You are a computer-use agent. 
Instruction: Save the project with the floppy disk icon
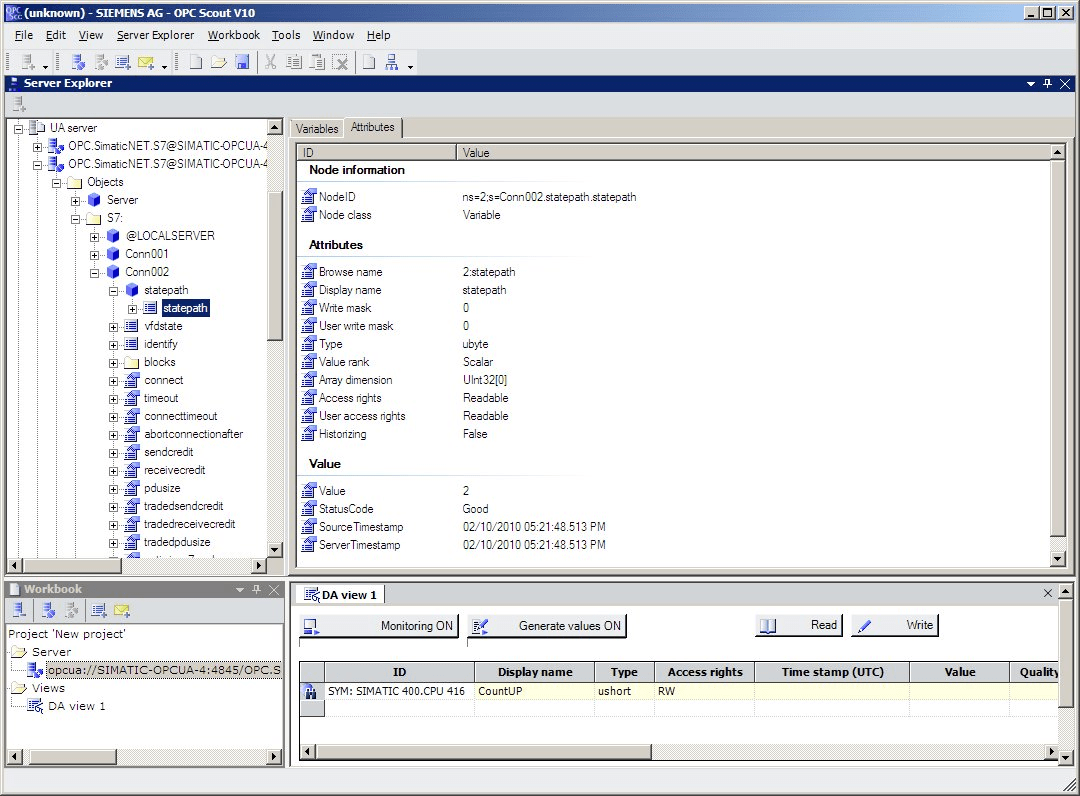242,63
